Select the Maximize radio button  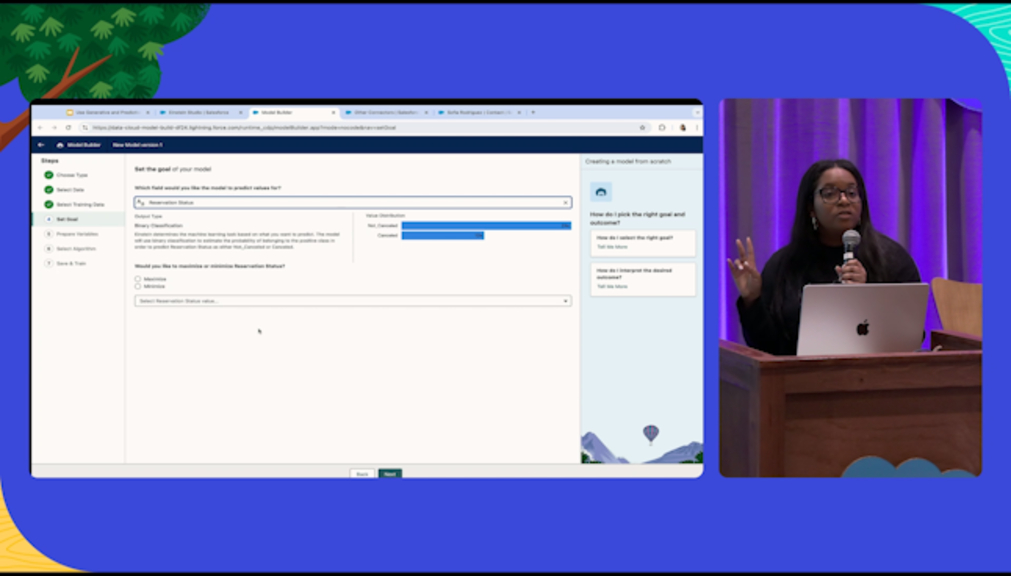[x=137, y=279]
